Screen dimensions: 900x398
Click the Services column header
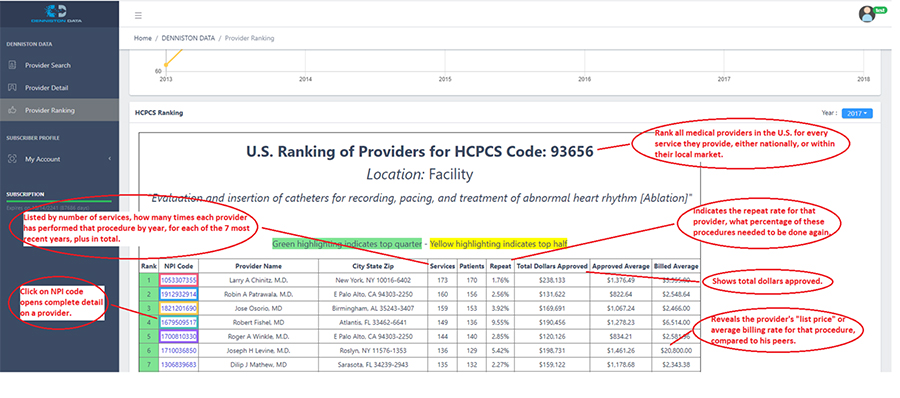[x=443, y=266]
